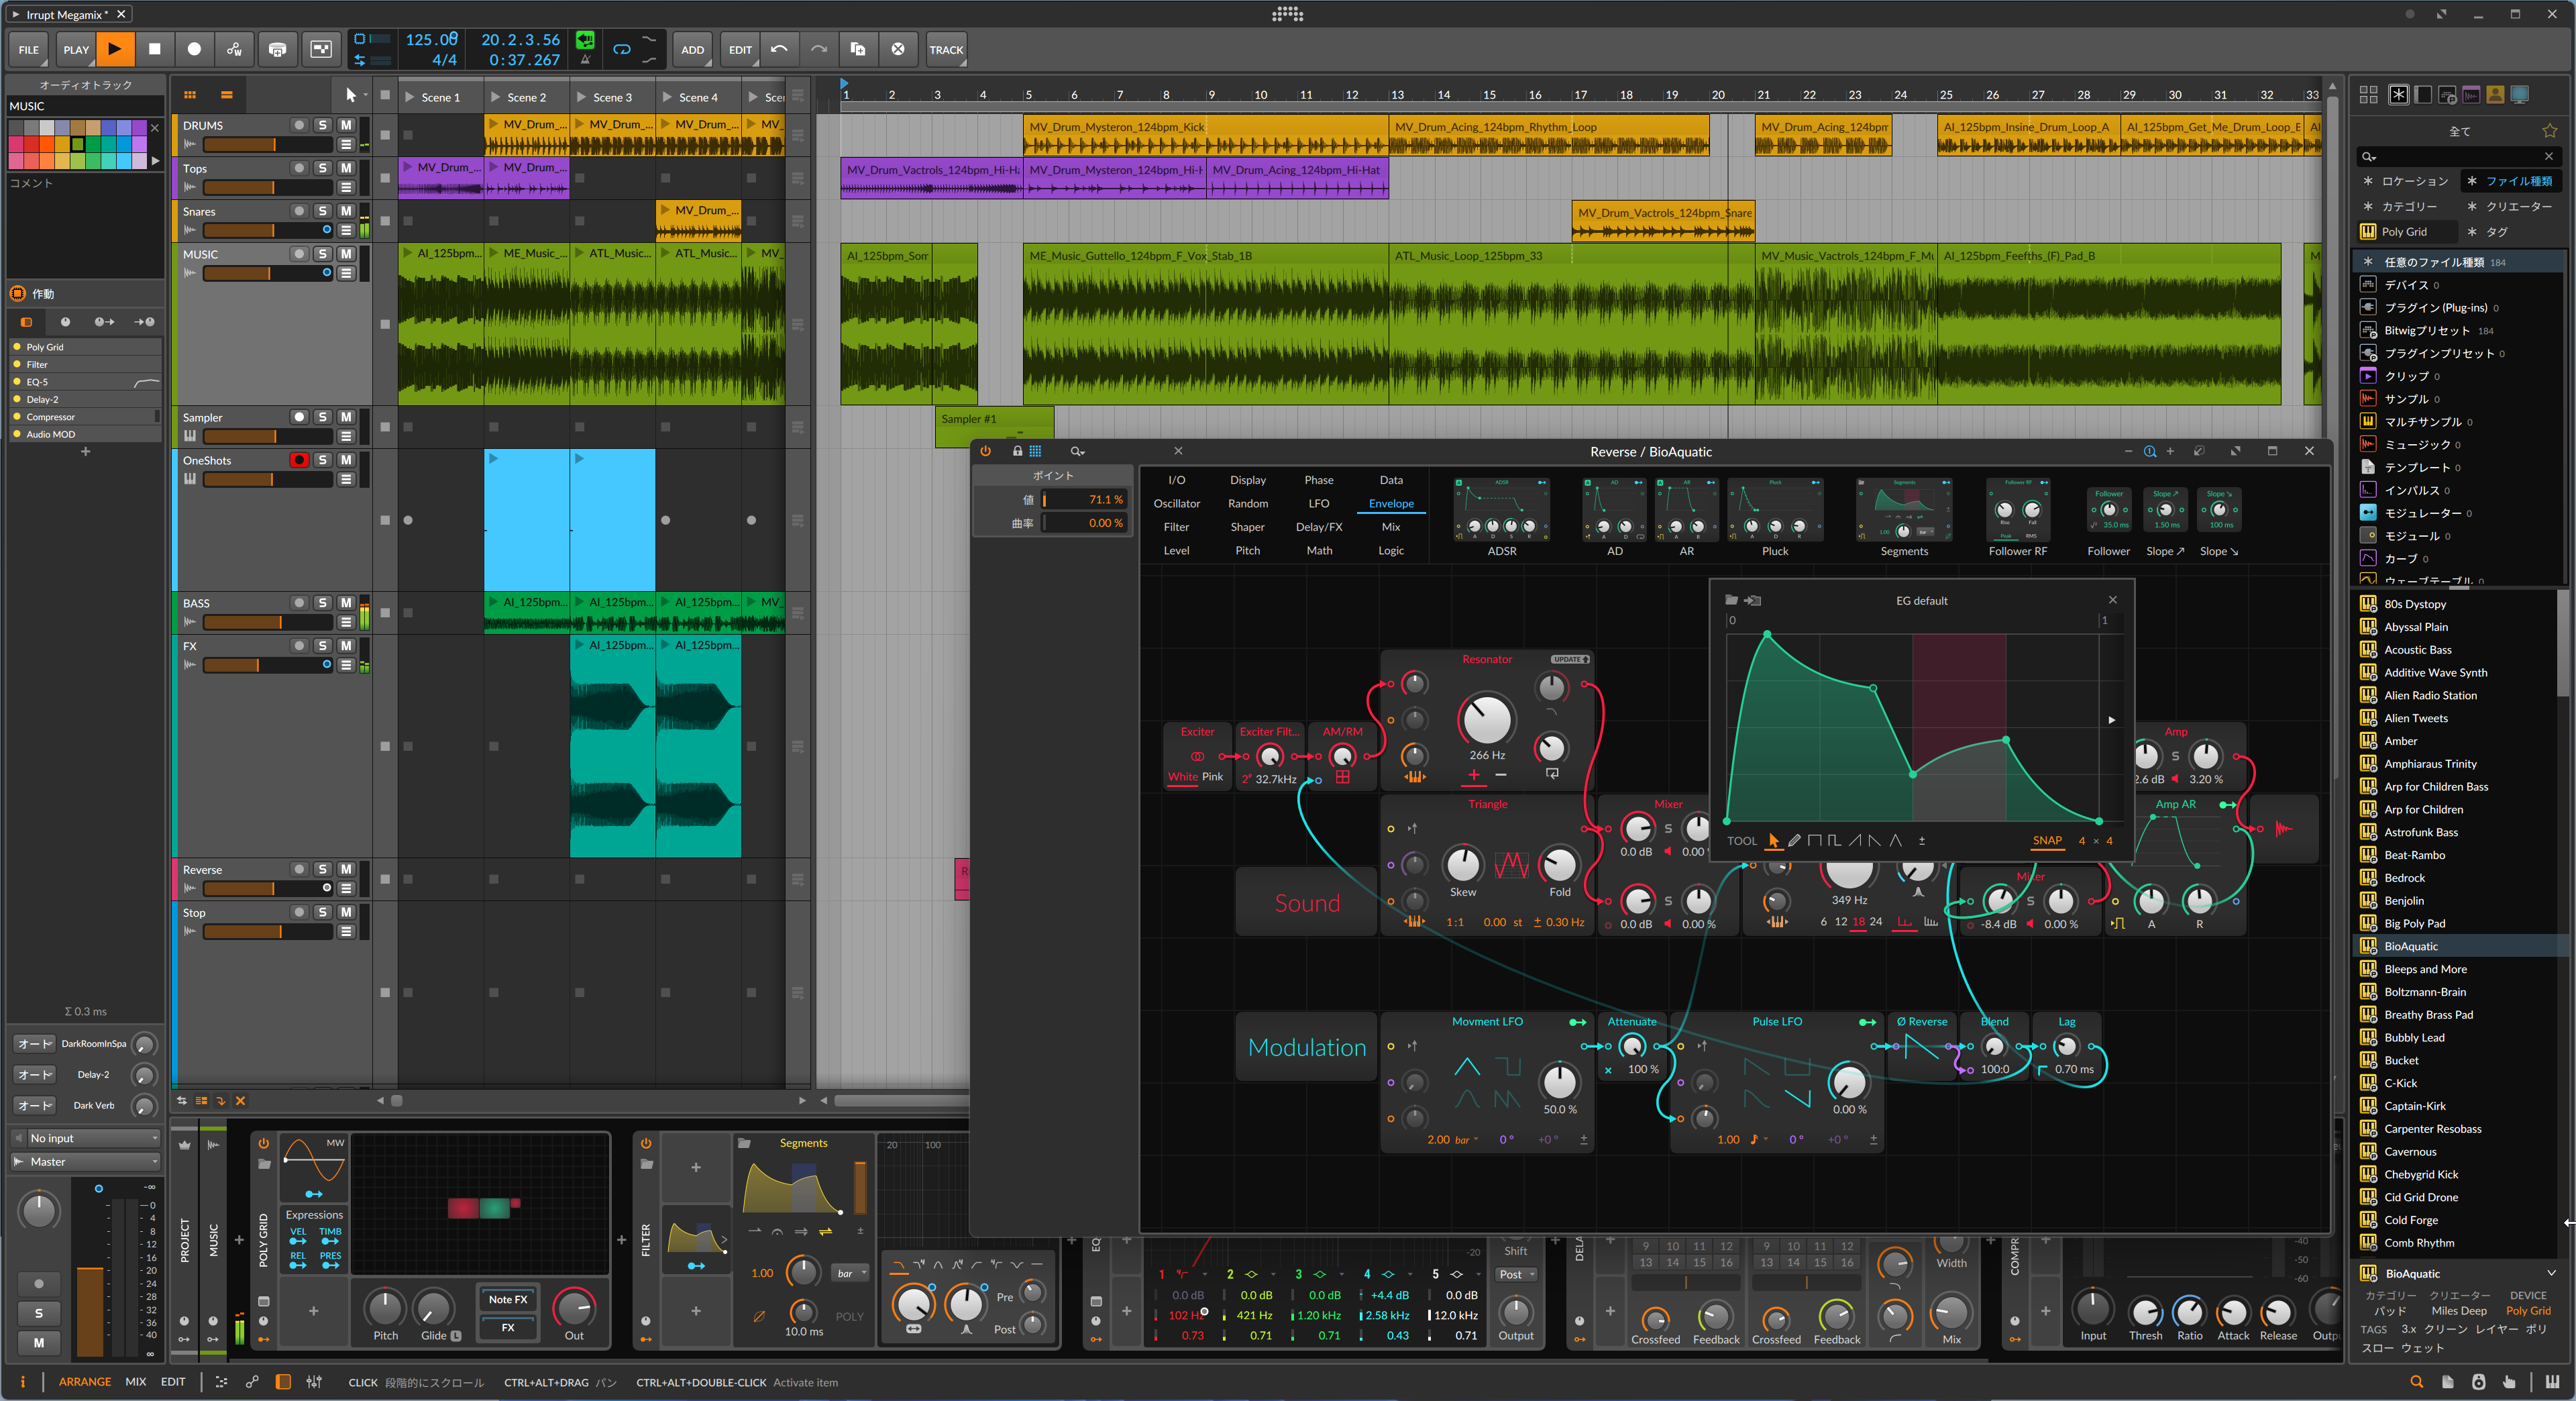Screen dimensions: 2576x1401
Task: Toggle arranger loop icon
Action: tap(621, 49)
